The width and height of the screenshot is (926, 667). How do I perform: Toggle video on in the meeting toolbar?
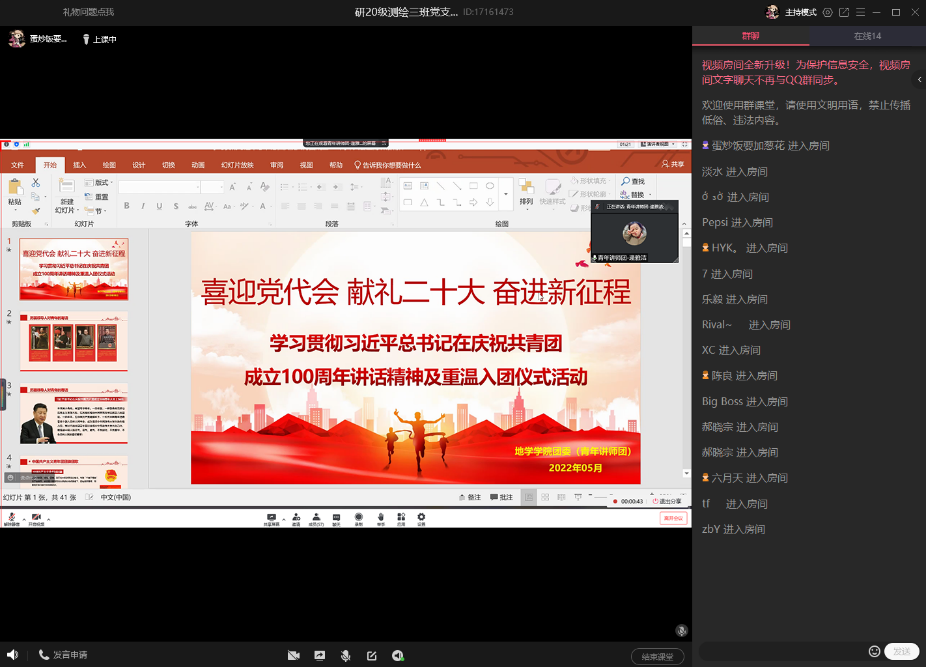tap(36, 518)
